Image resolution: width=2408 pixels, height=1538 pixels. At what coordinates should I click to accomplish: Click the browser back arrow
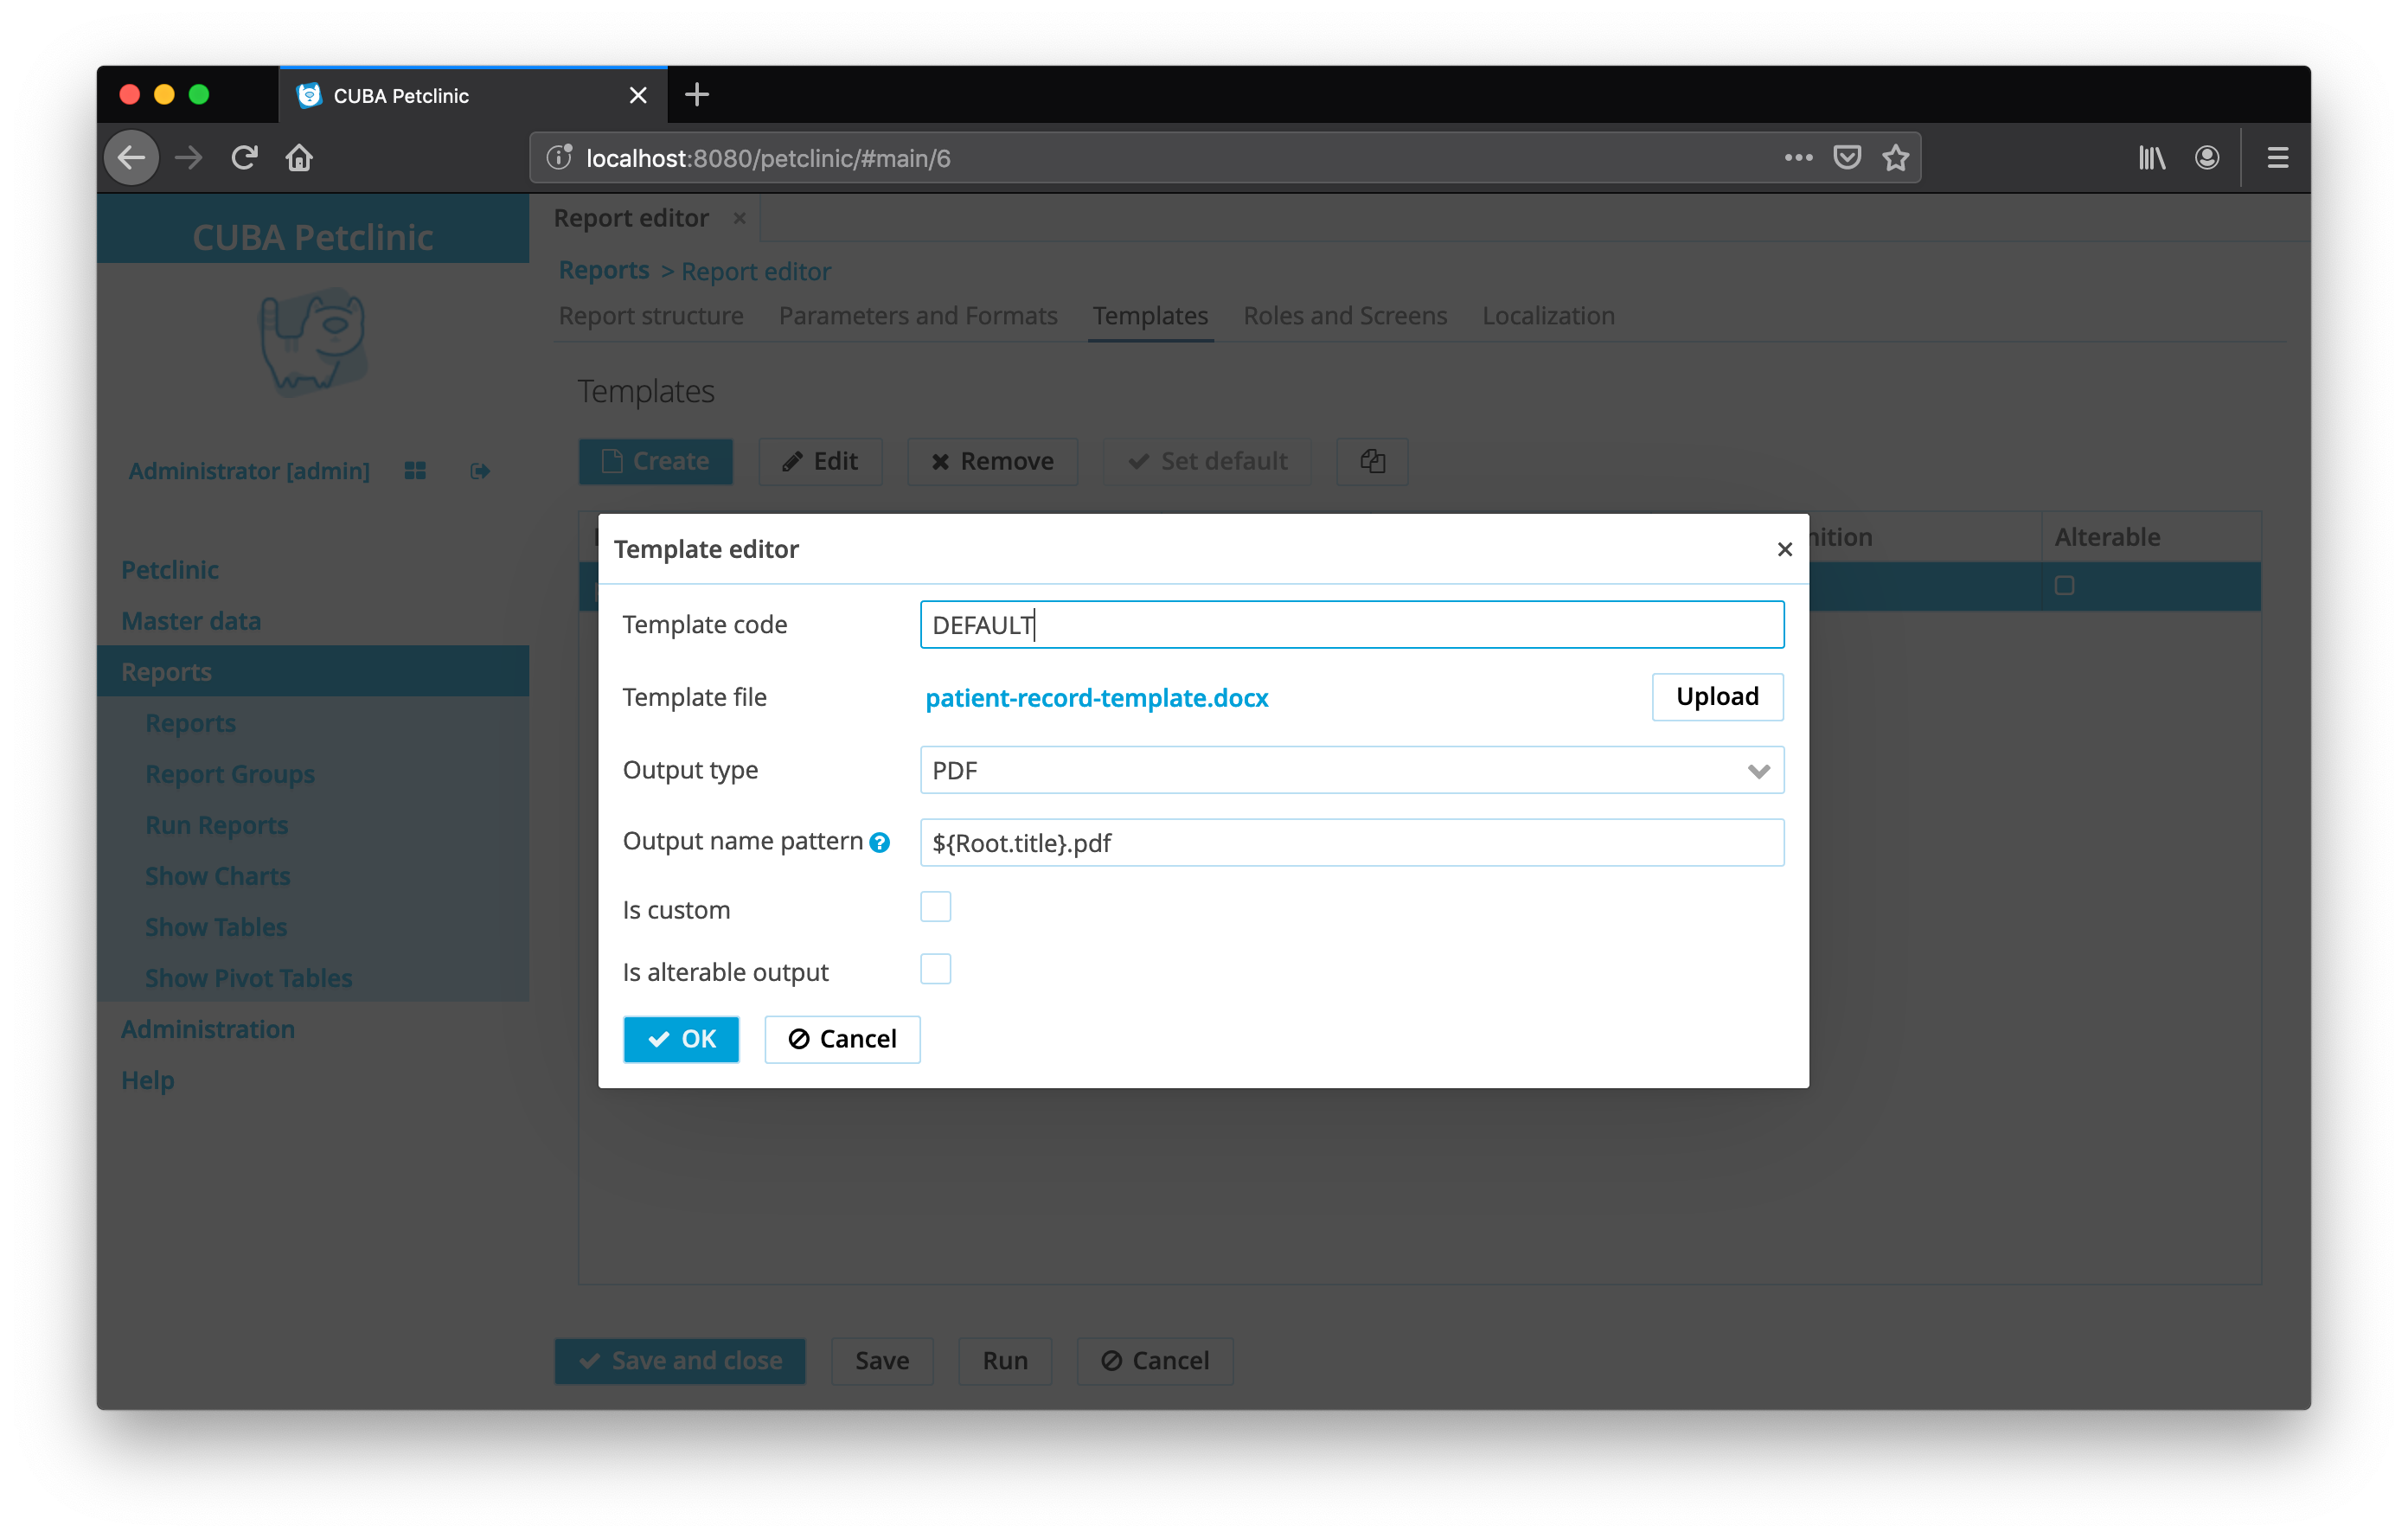(x=132, y=158)
